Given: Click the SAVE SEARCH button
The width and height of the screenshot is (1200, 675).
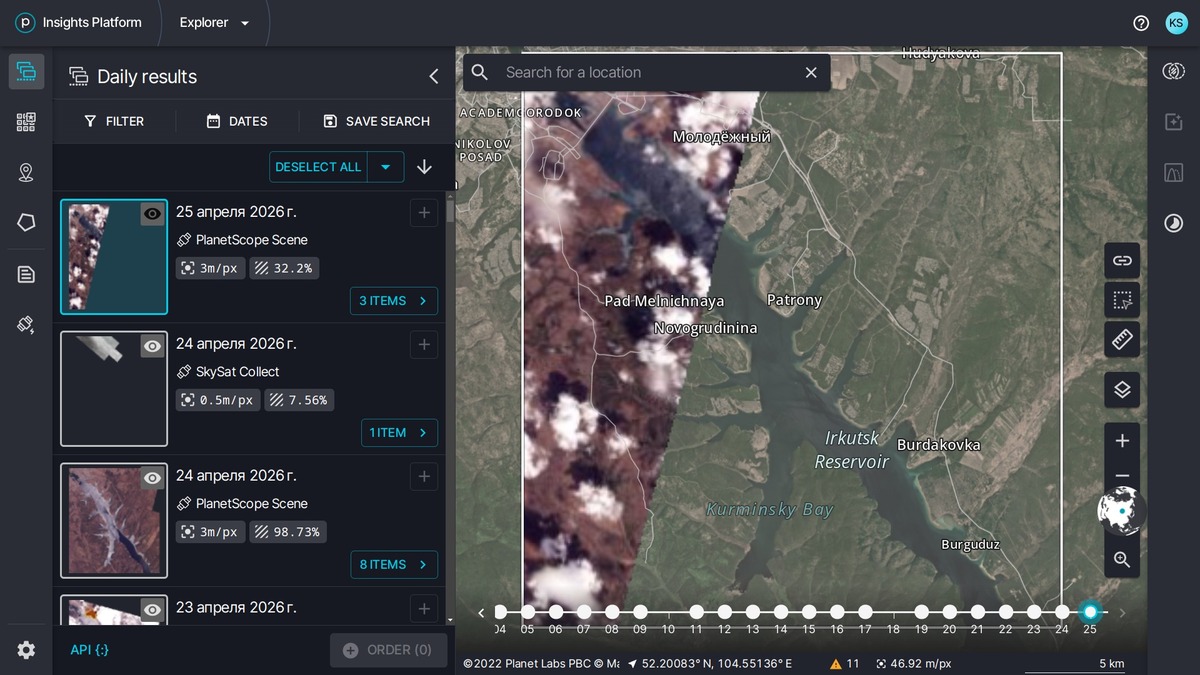Looking at the screenshot, I should (x=376, y=121).
